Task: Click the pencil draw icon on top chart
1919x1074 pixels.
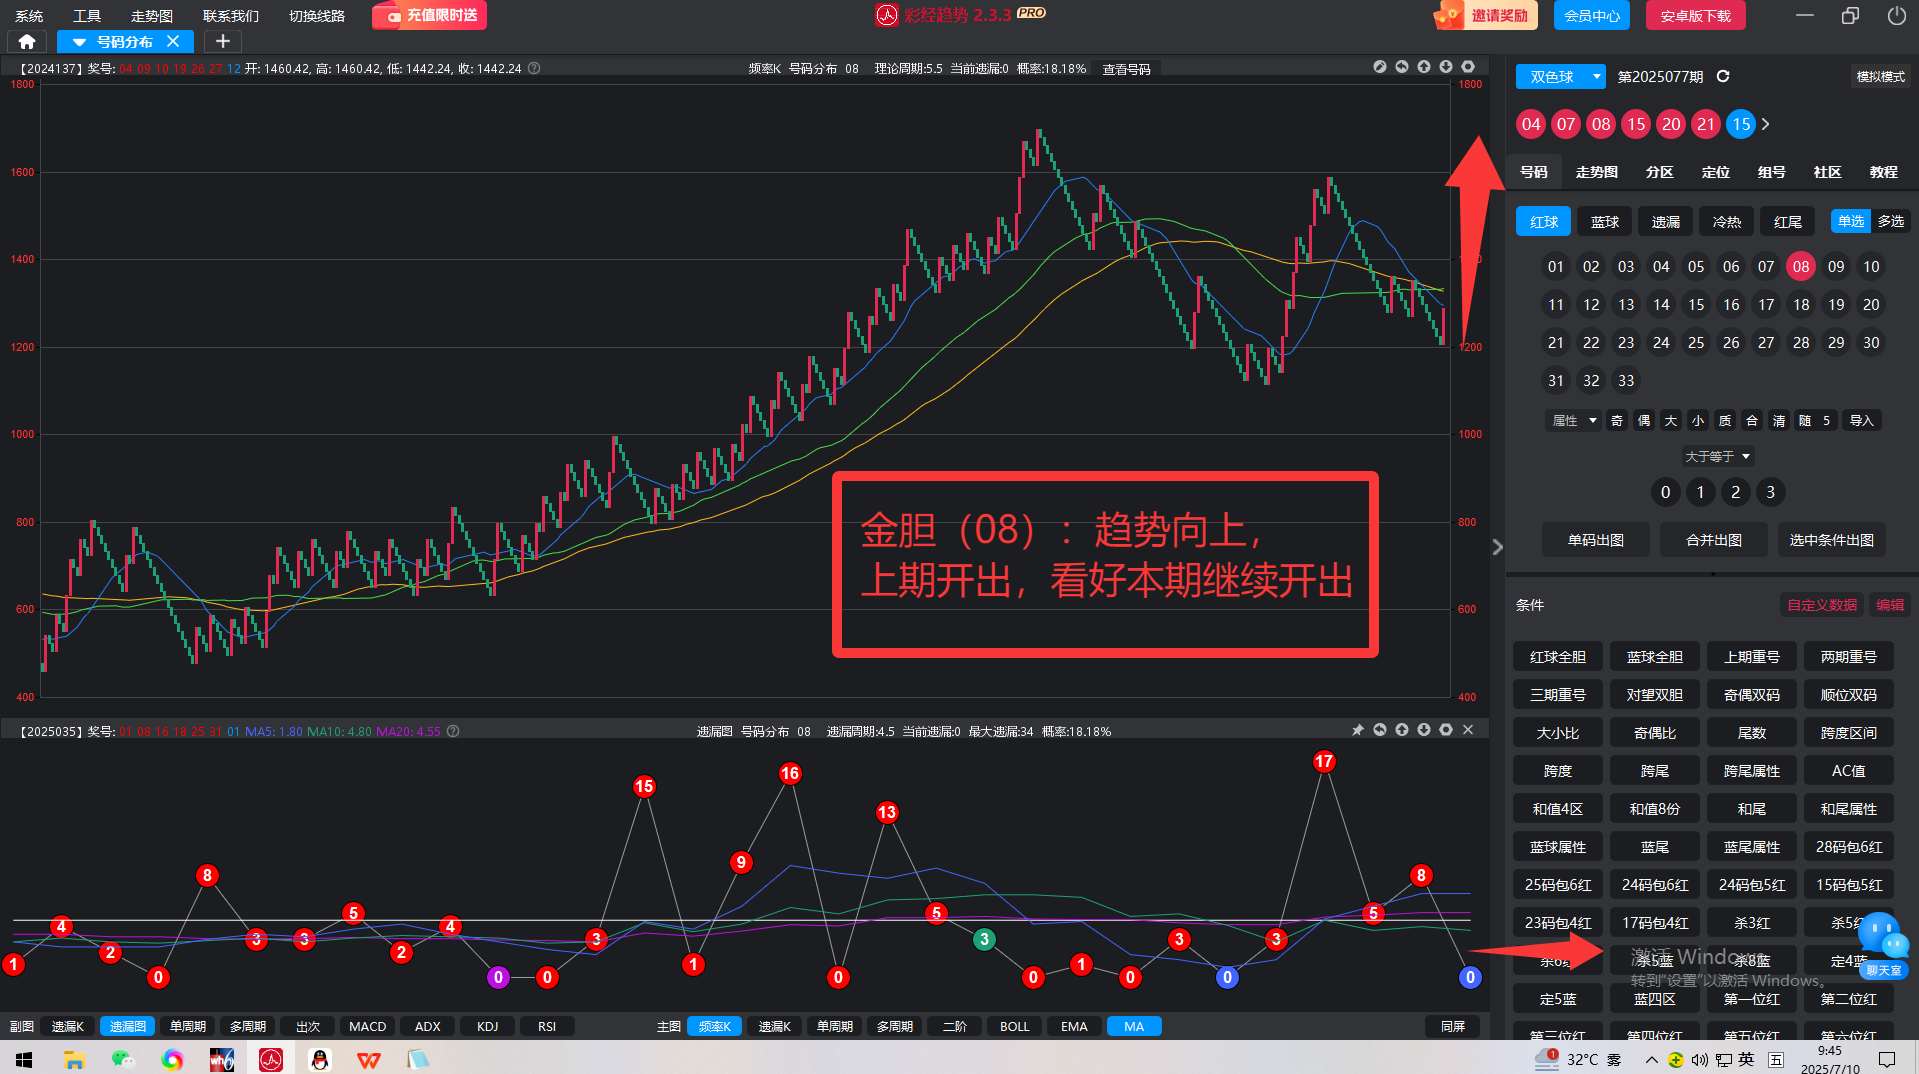Action: coord(1380,67)
